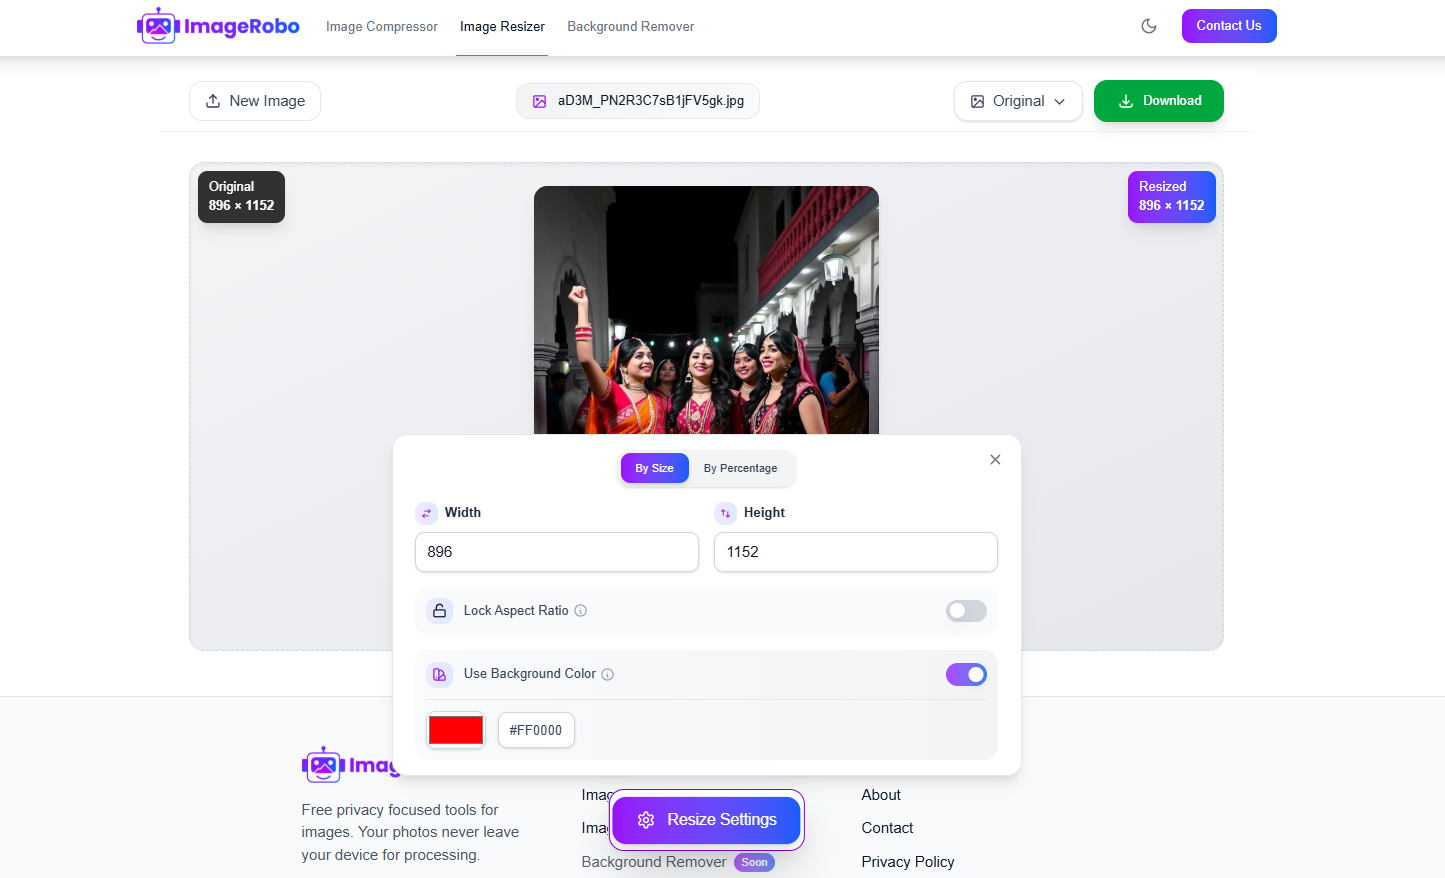1445x878 pixels.
Task: Click the paint icon beside Use Background Color
Action: click(x=439, y=674)
